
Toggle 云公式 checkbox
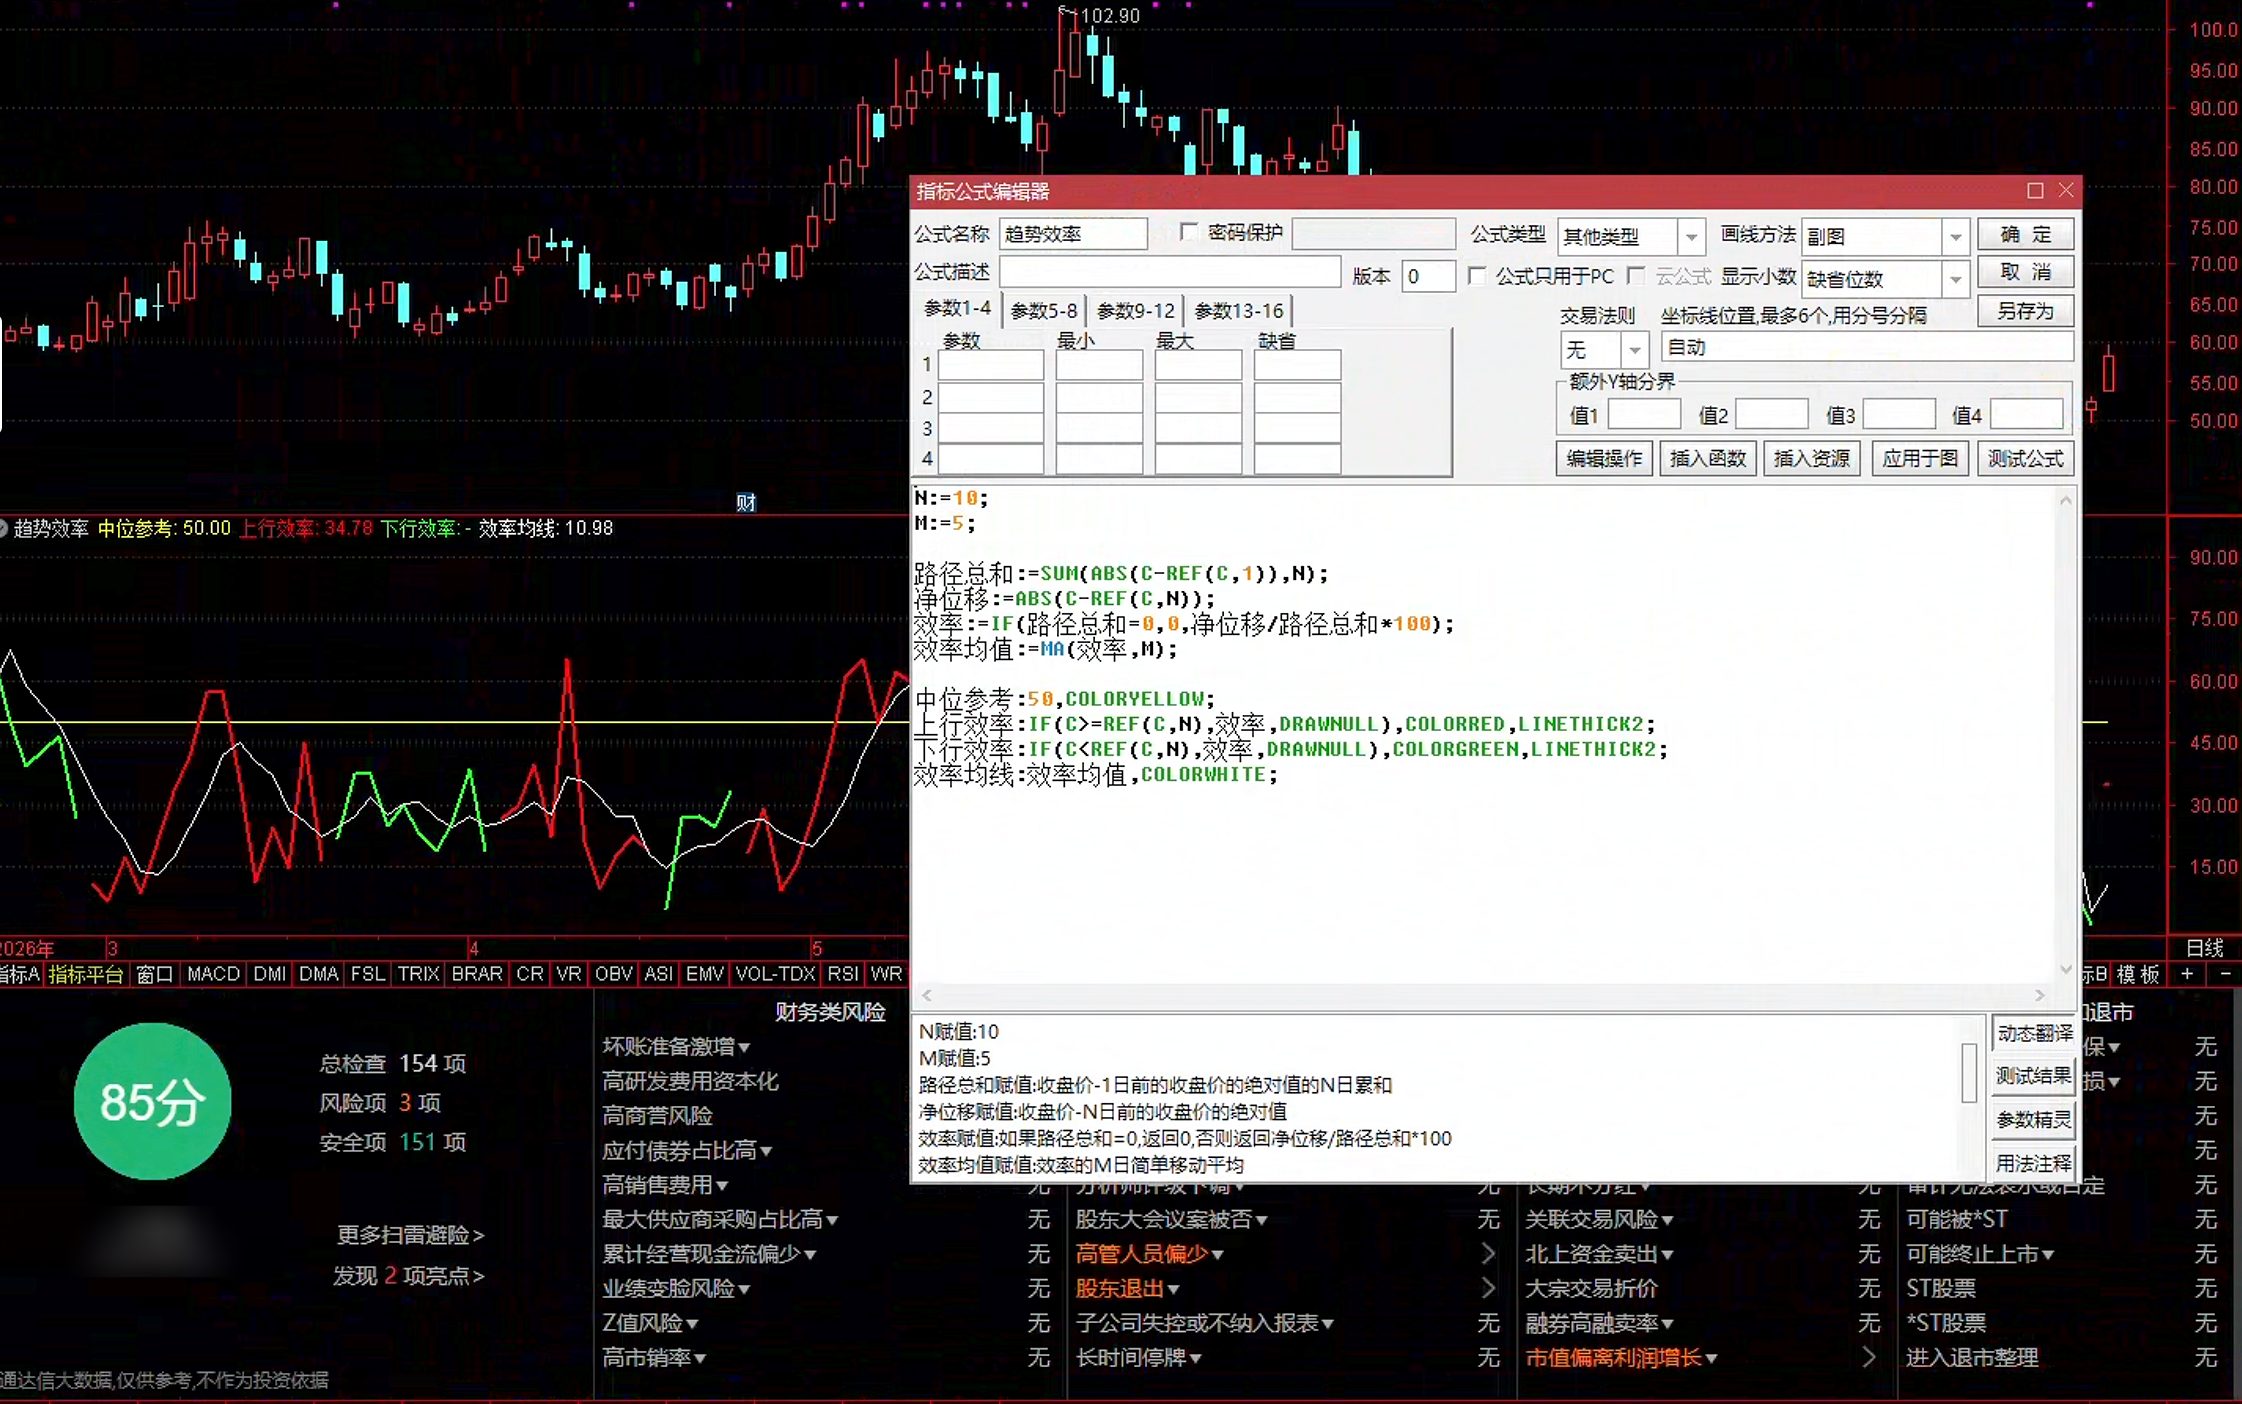(1636, 275)
